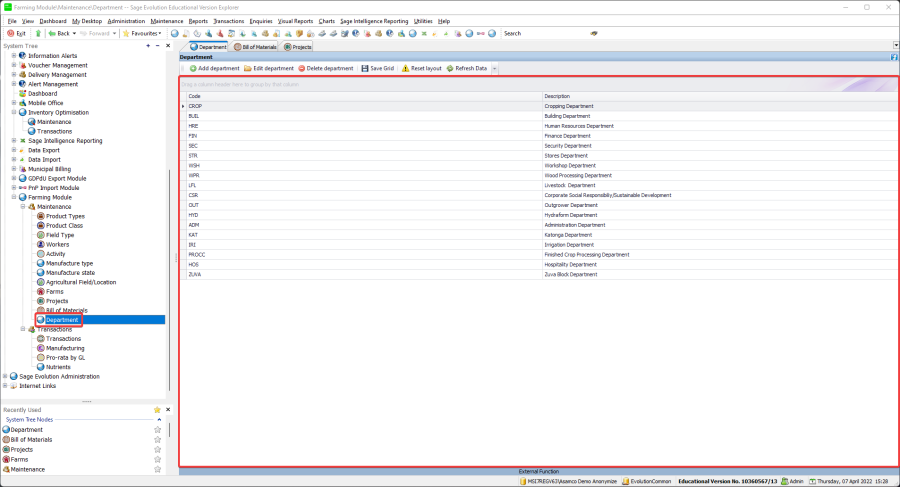Switch to the Bill of Materials tab
900x487 pixels.
pos(255,47)
